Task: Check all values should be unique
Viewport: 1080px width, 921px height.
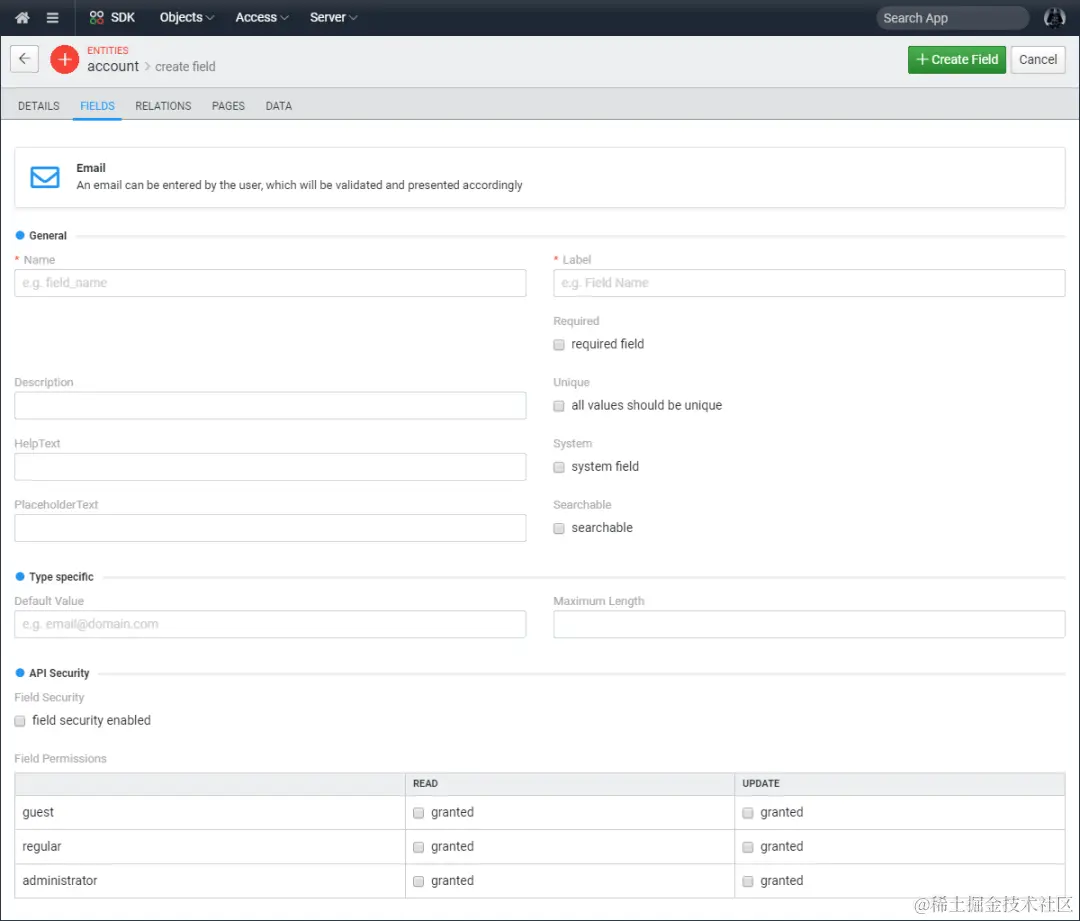Action: (559, 406)
